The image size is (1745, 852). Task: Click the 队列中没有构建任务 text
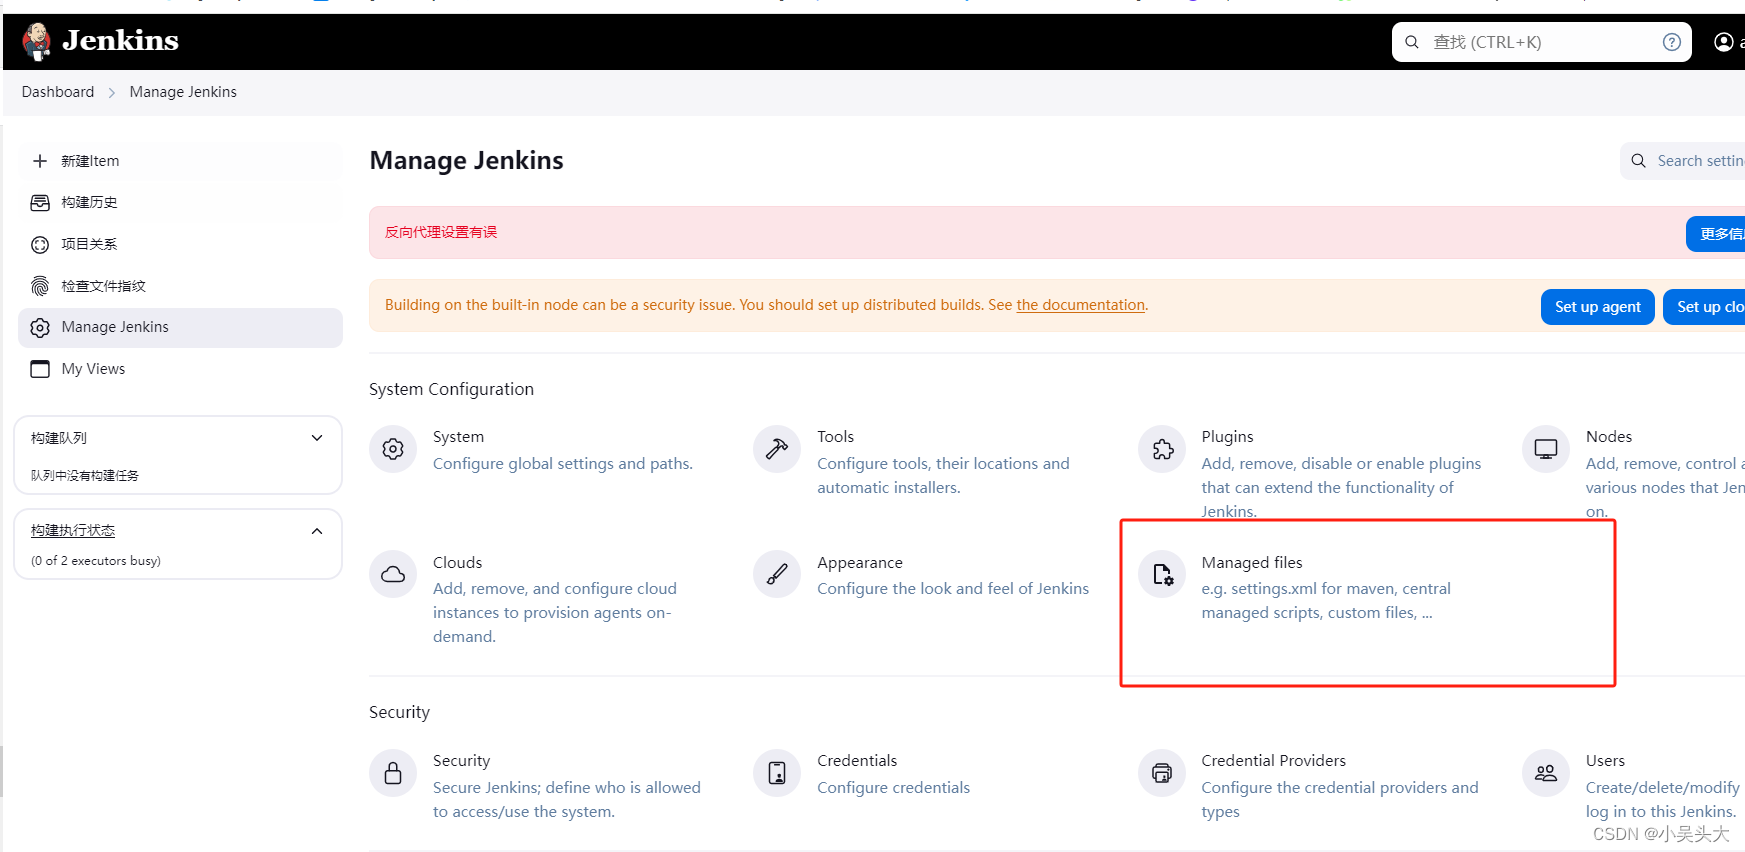pos(85,476)
